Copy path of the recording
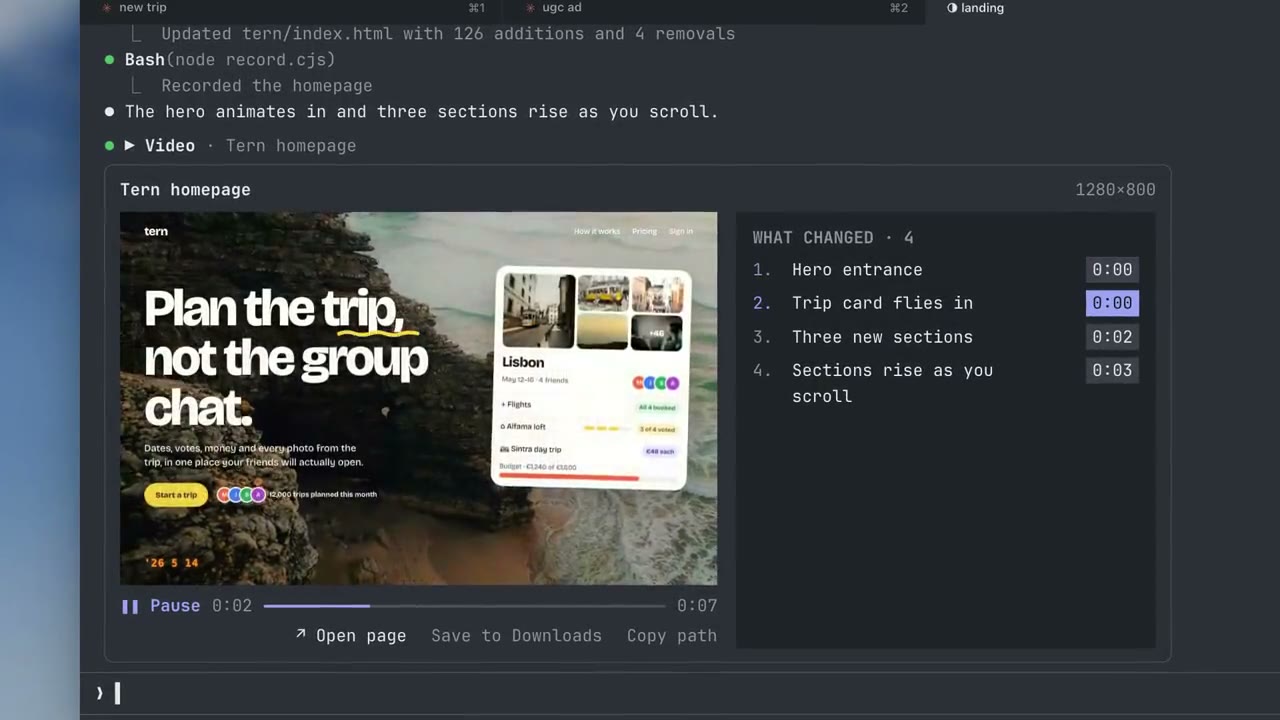Screen dimensions: 1280x720 tap(671, 636)
